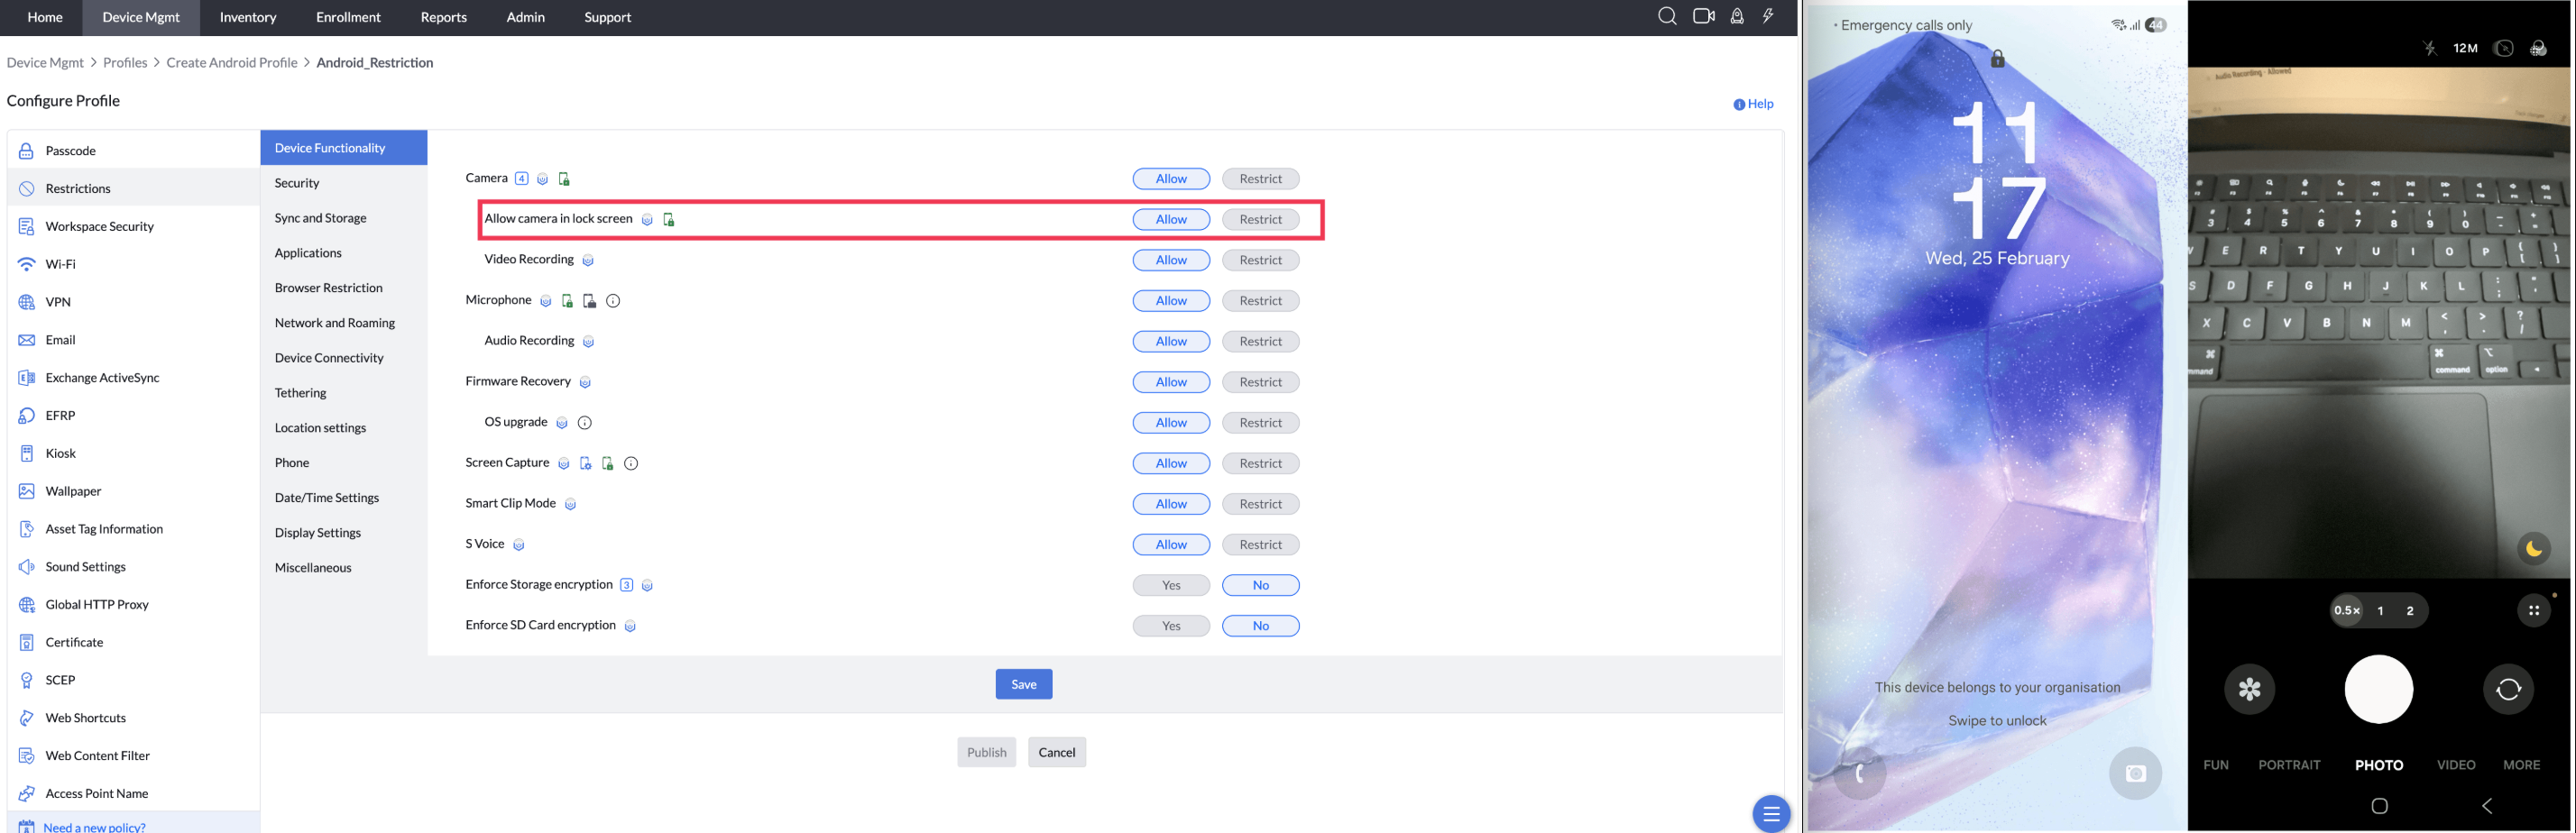Set Audio Recording to Restrict
This screenshot has width=2576, height=833.
point(1260,342)
